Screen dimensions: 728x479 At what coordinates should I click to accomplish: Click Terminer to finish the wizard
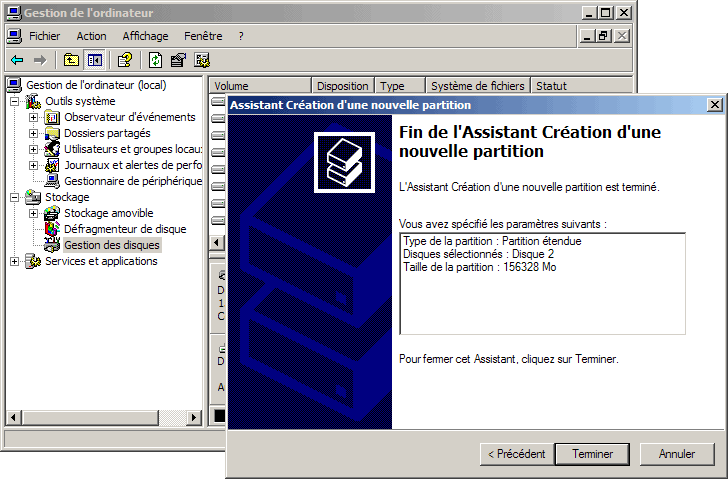[x=592, y=454]
